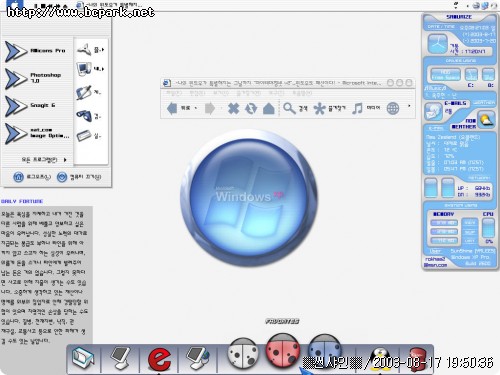Open the 보기 (View) menu in IE
The width and height of the screenshot is (500, 375).
pos(221,93)
